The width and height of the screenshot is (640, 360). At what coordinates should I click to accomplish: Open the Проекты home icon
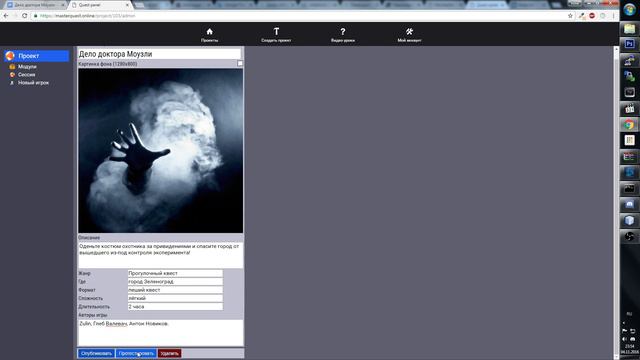coord(209,31)
